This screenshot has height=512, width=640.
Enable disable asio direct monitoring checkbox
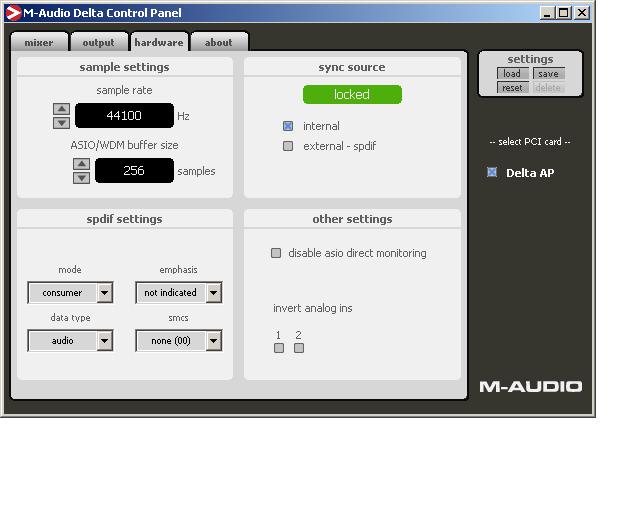[x=276, y=253]
